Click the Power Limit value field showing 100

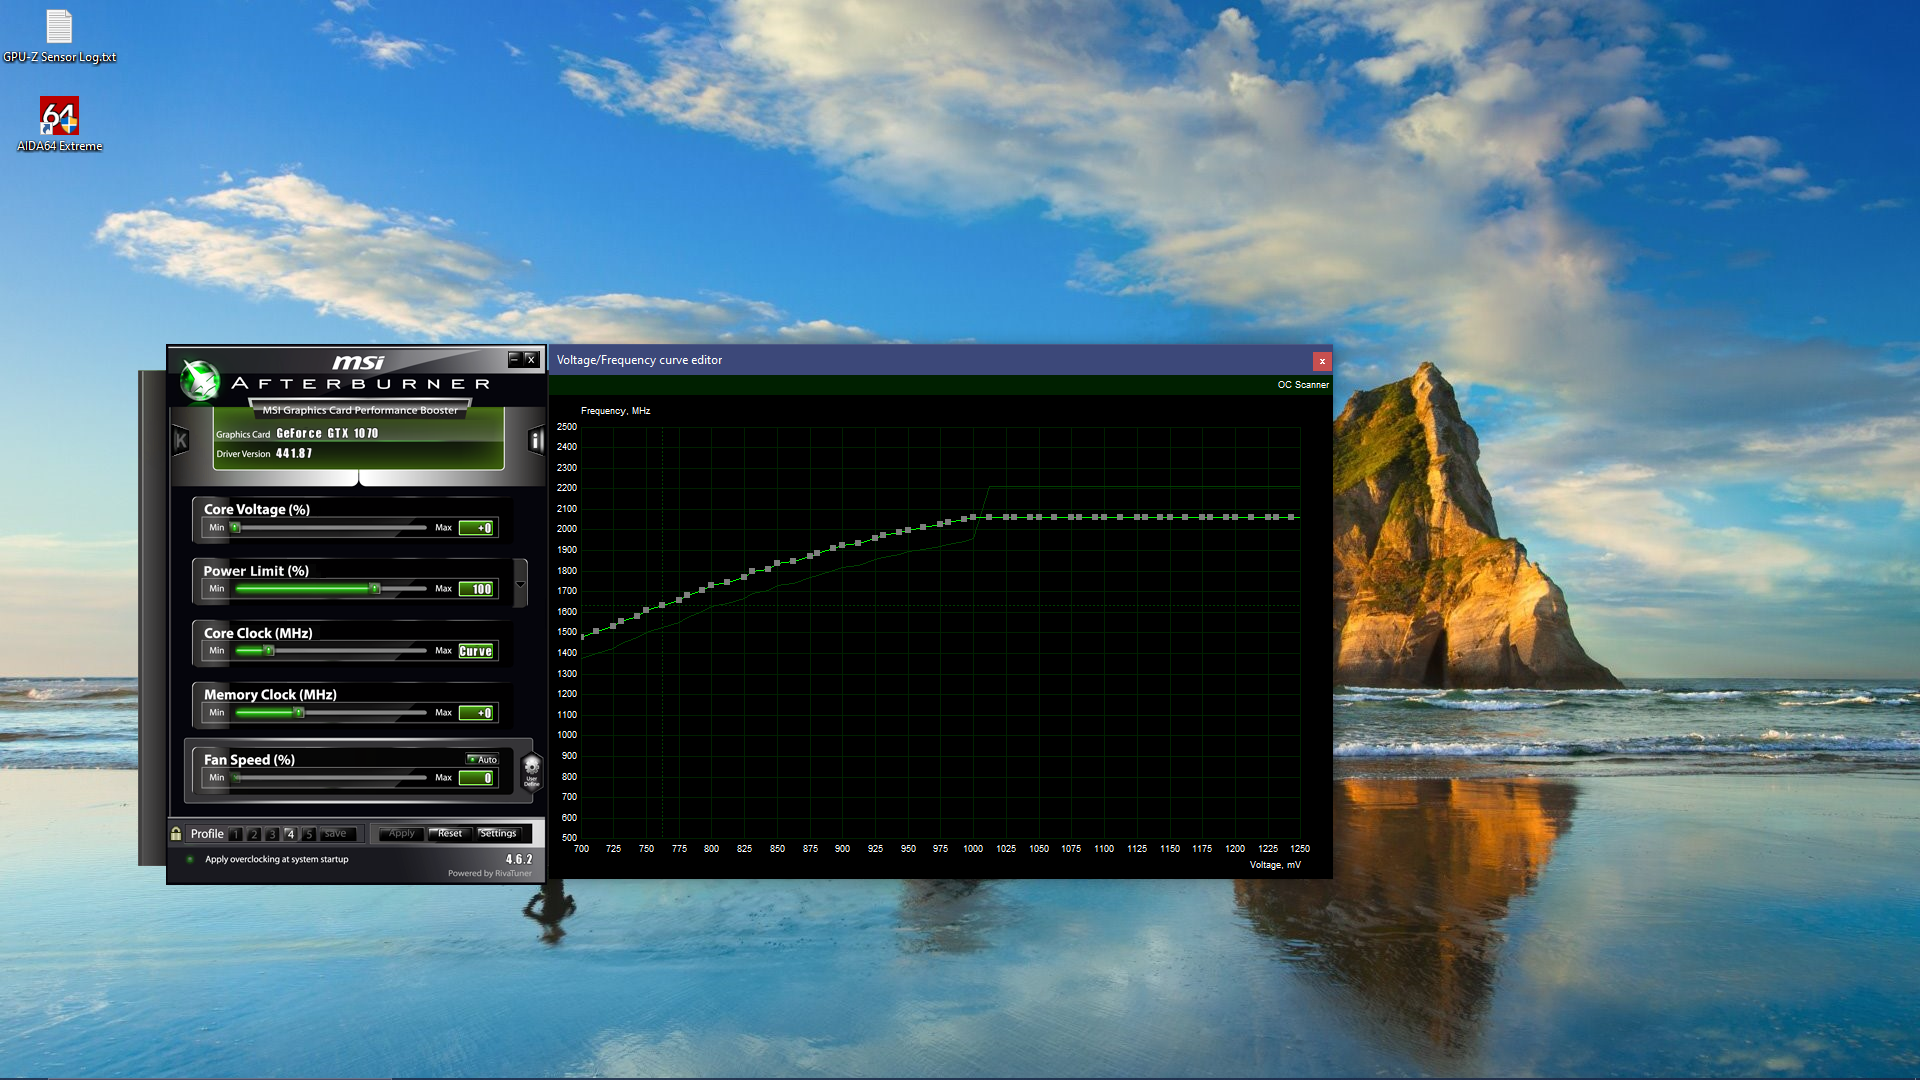(x=476, y=589)
